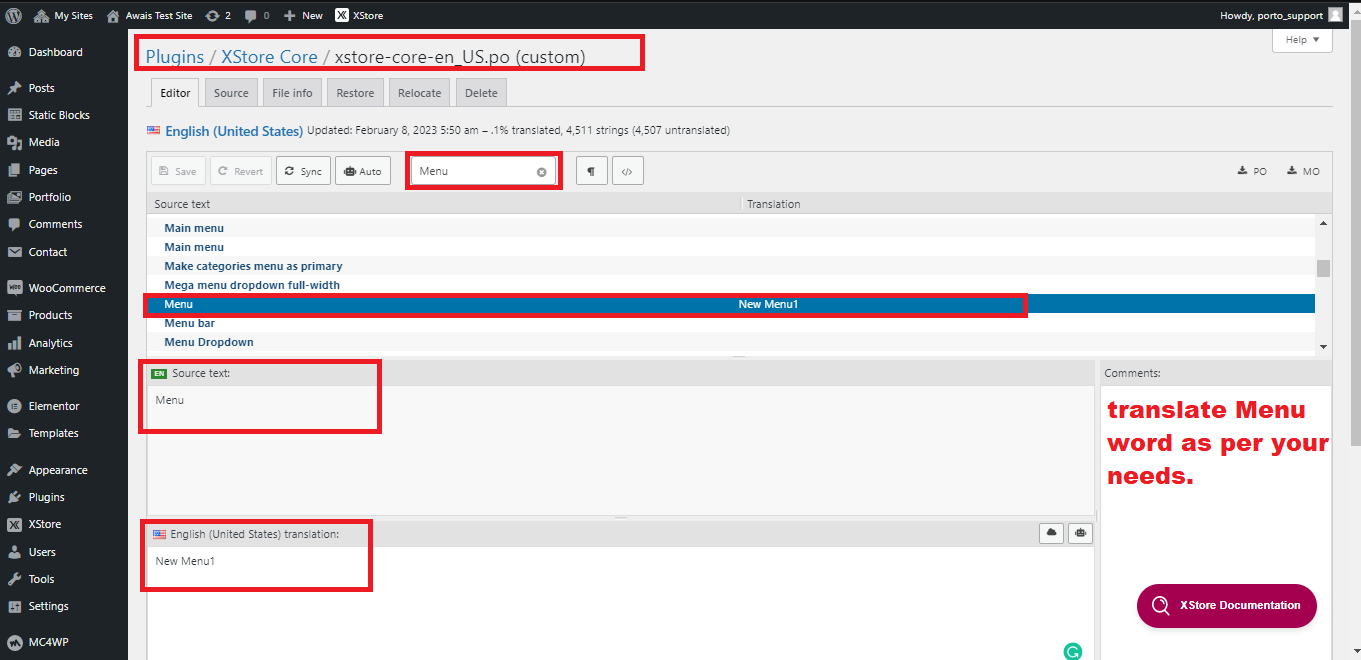Open WooCommerce in sidebar
This screenshot has width=1361, height=660.
(66, 288)
